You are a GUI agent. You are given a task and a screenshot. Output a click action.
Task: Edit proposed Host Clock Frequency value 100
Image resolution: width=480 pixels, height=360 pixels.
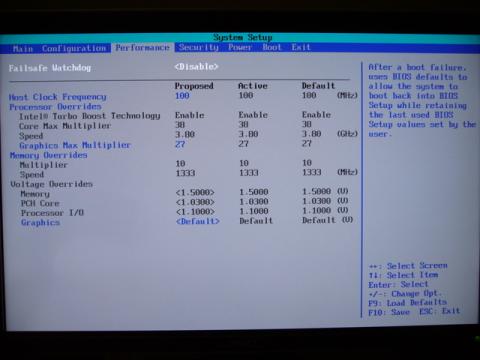(182, 96)
